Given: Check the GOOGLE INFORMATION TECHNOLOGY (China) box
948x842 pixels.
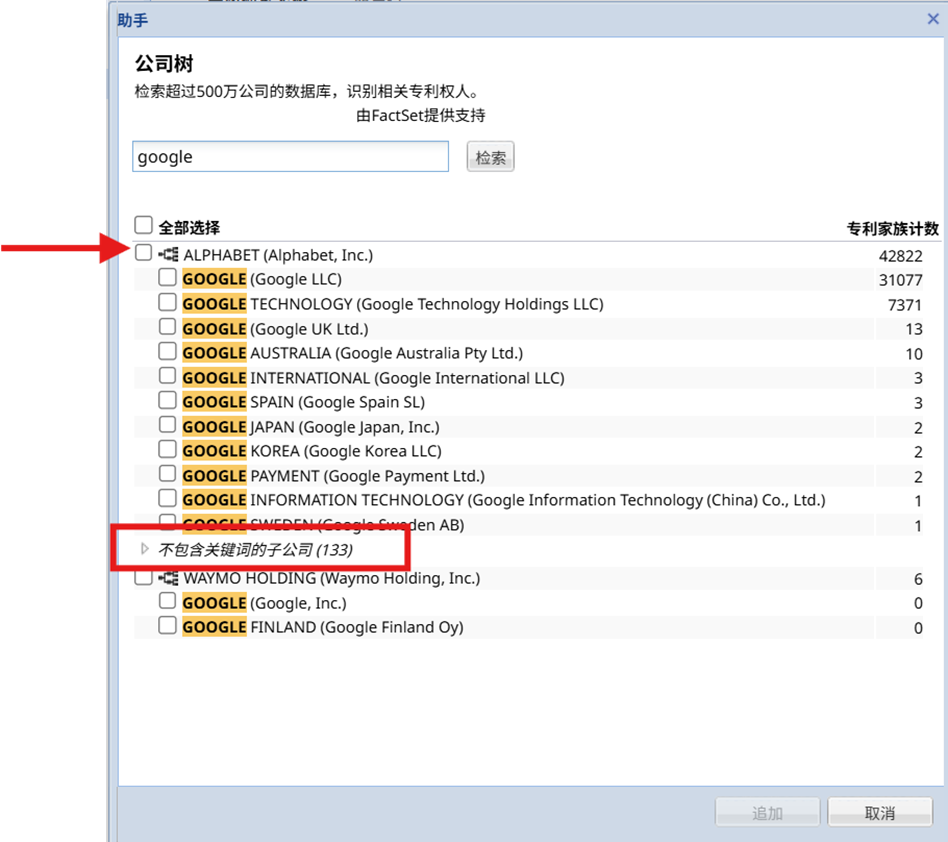Looking at the screenshot, I should (167, 498).
